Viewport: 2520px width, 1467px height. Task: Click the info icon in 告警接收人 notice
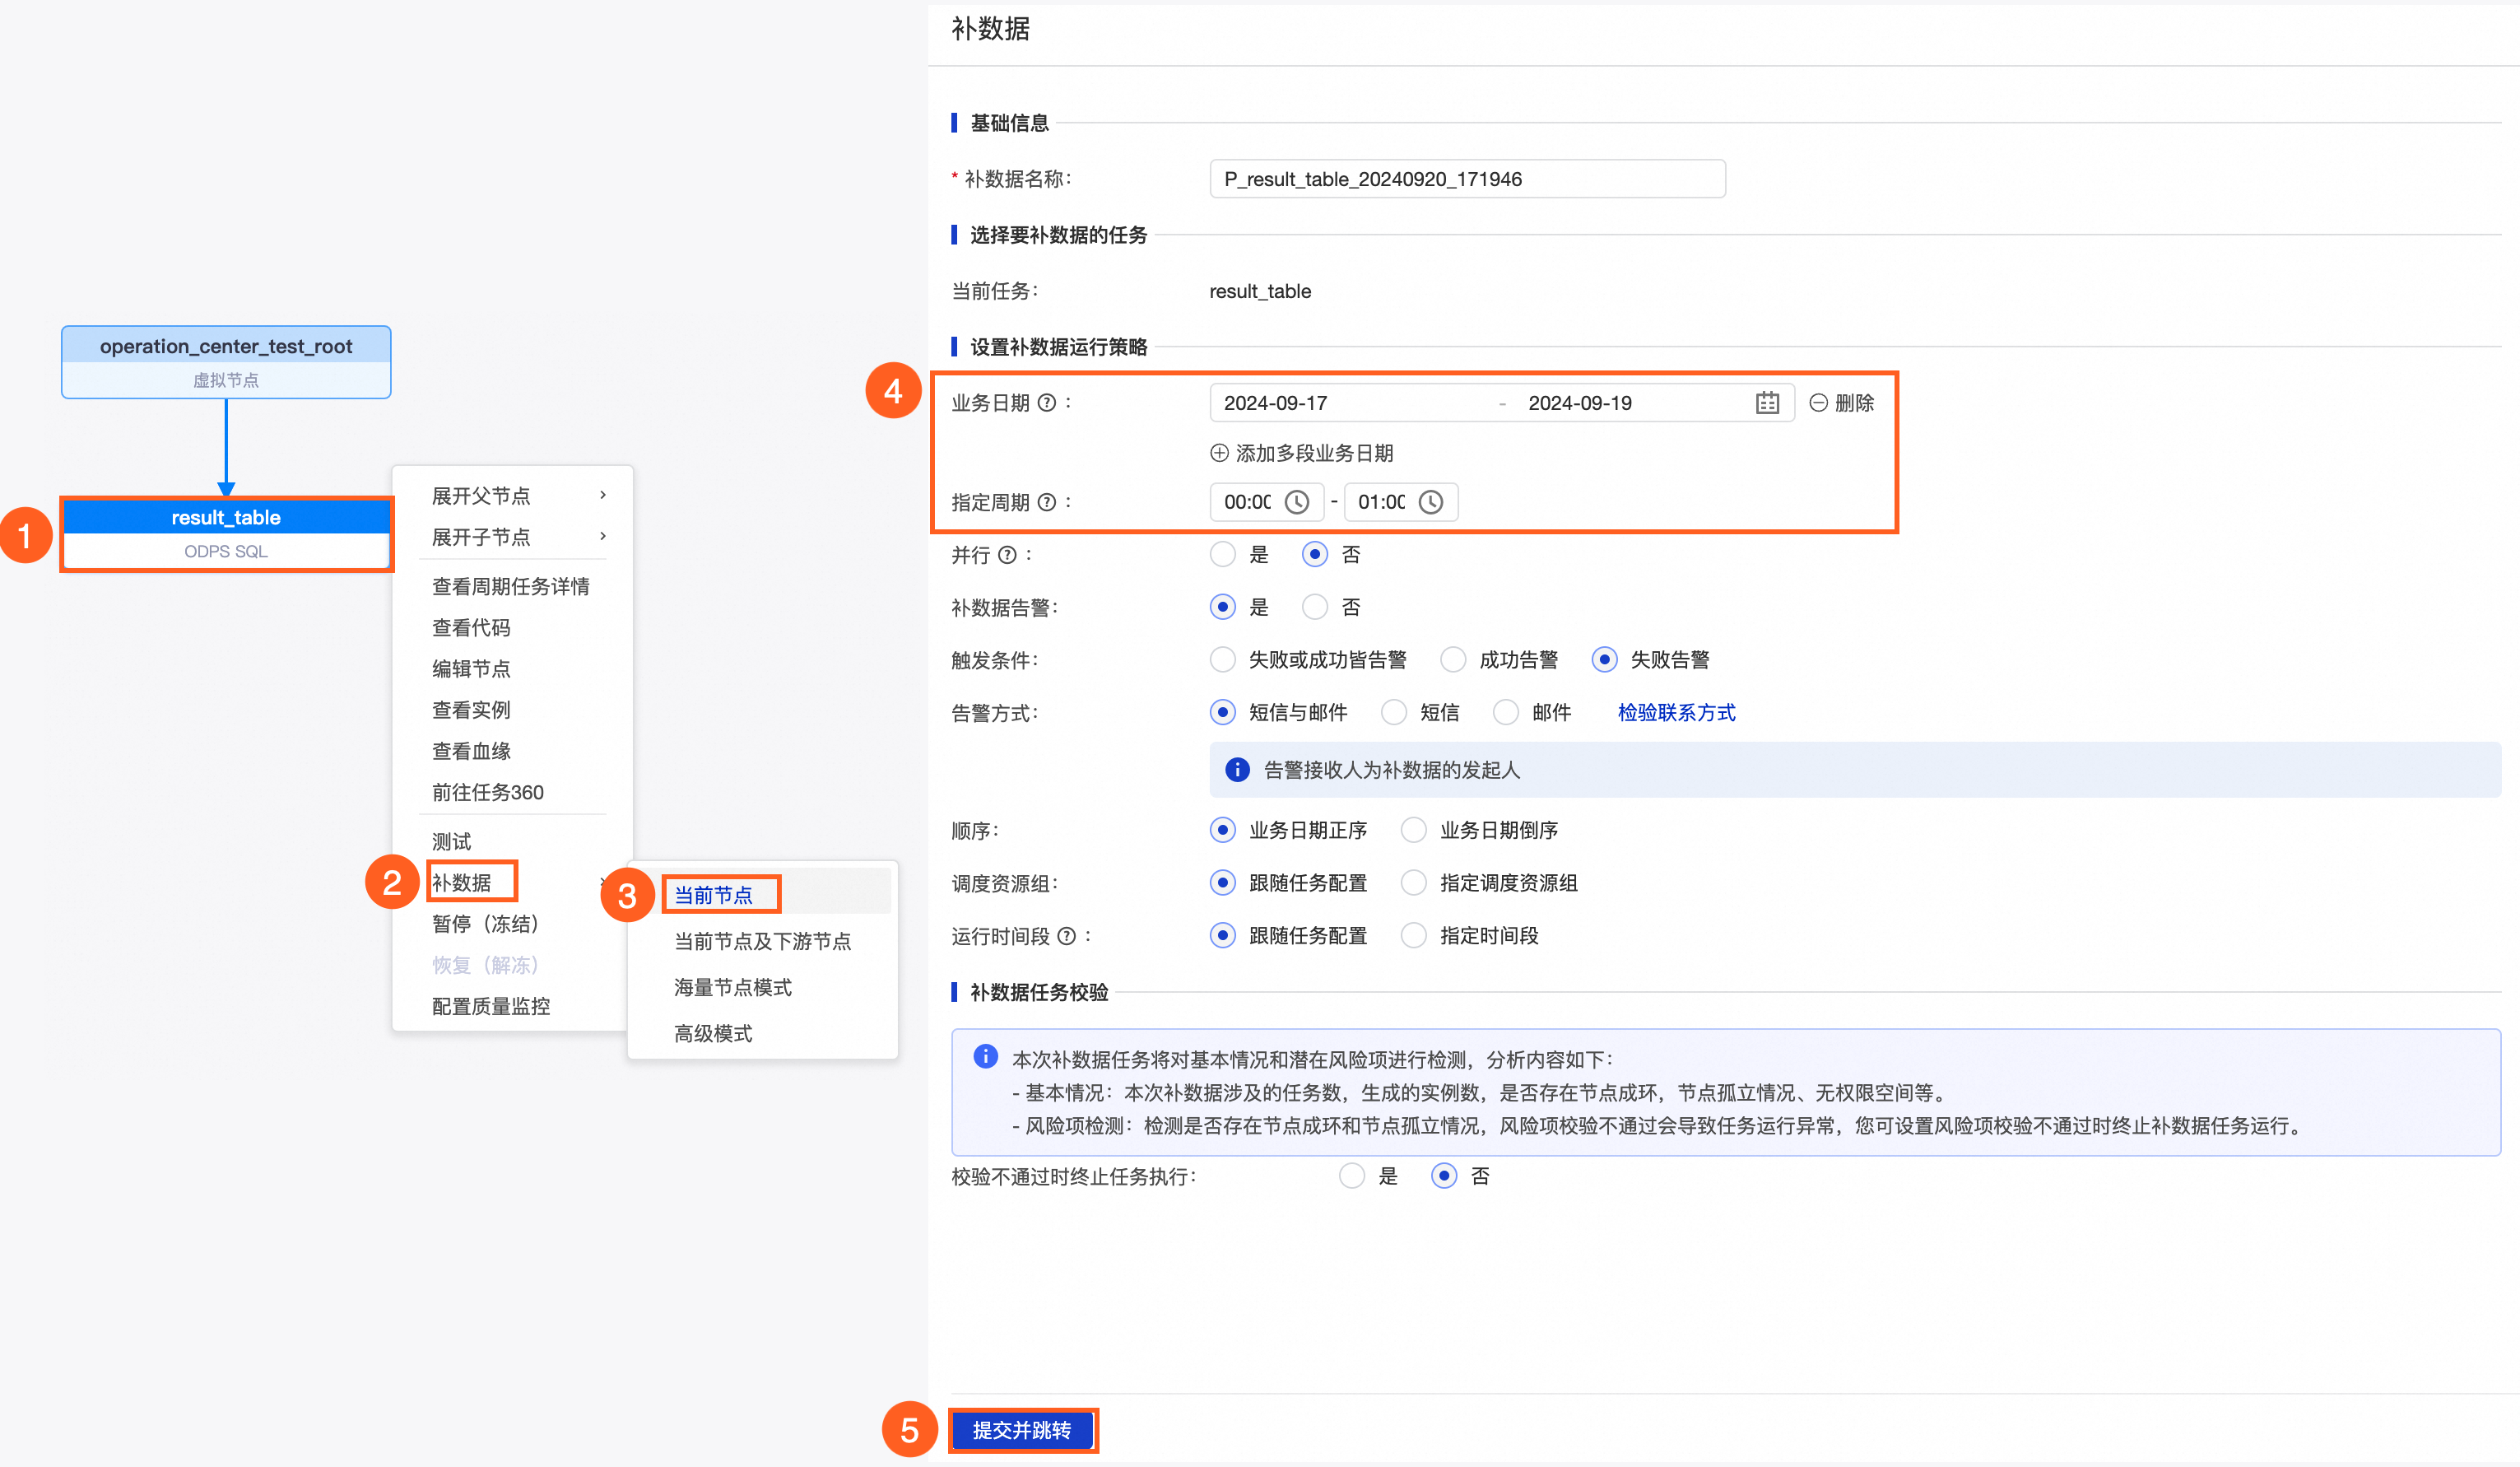(1237, 769)
